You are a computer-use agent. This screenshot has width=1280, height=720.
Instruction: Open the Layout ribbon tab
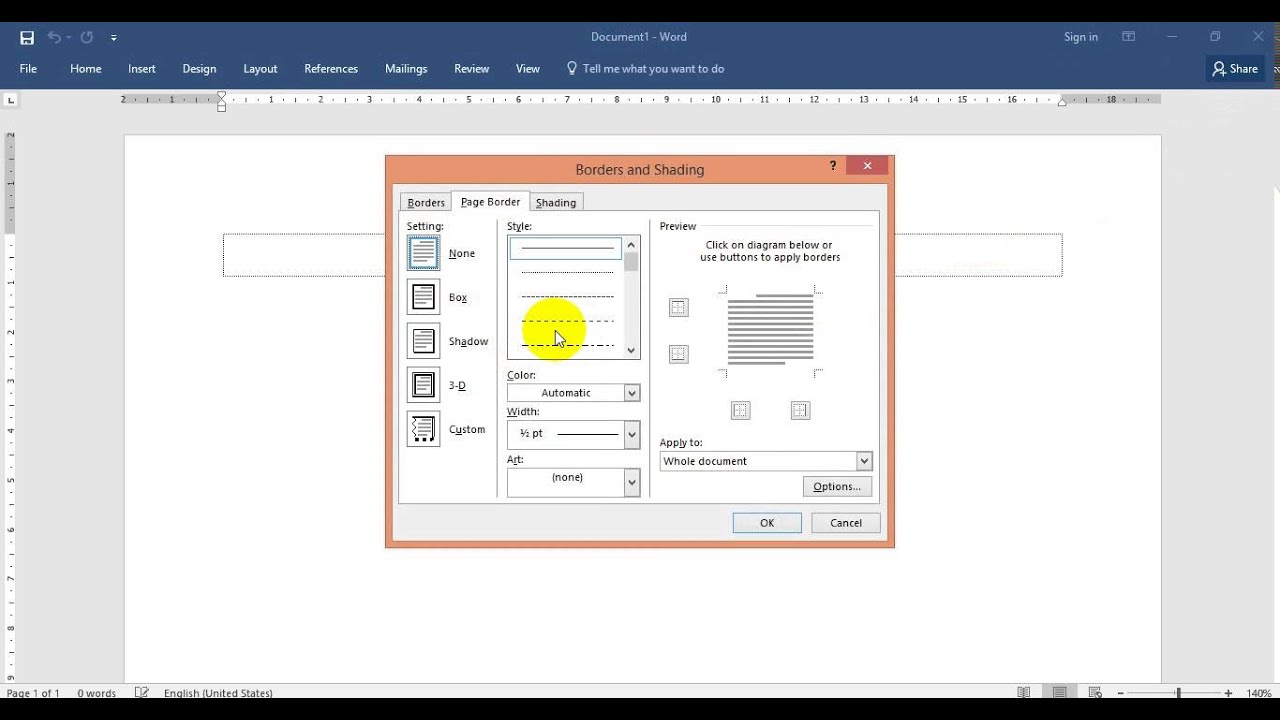260,69
